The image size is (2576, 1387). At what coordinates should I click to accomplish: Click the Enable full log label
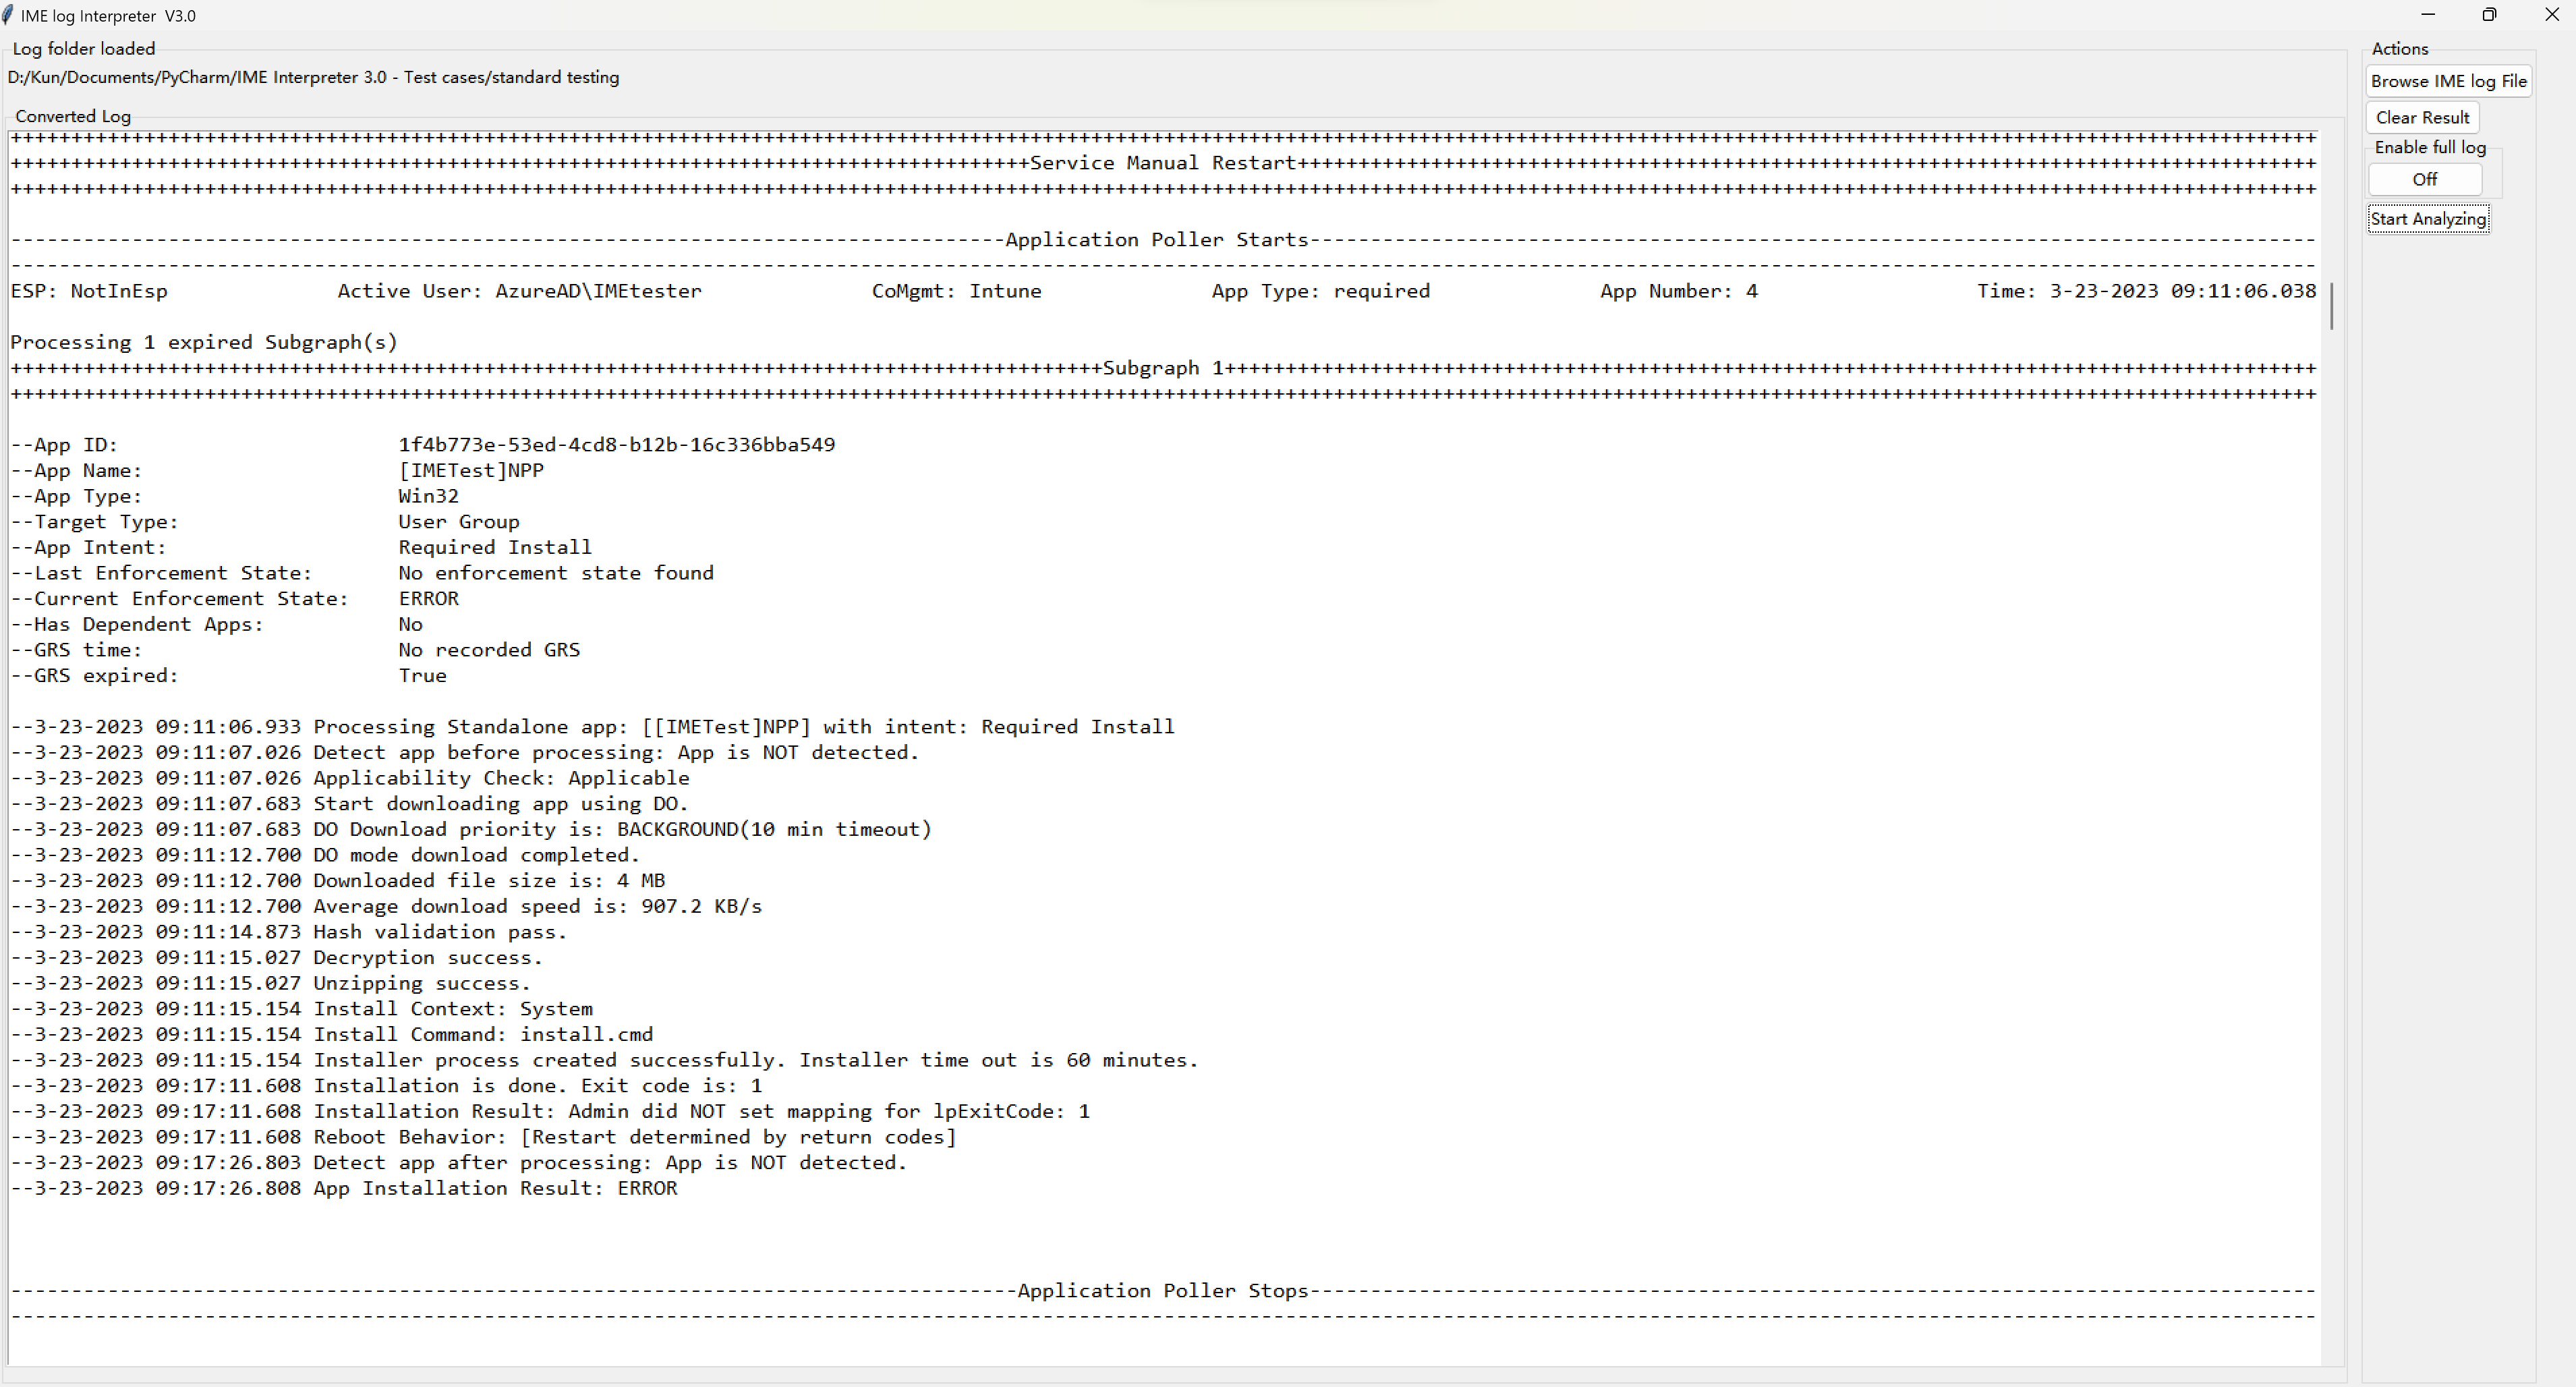click(2429, 147)
